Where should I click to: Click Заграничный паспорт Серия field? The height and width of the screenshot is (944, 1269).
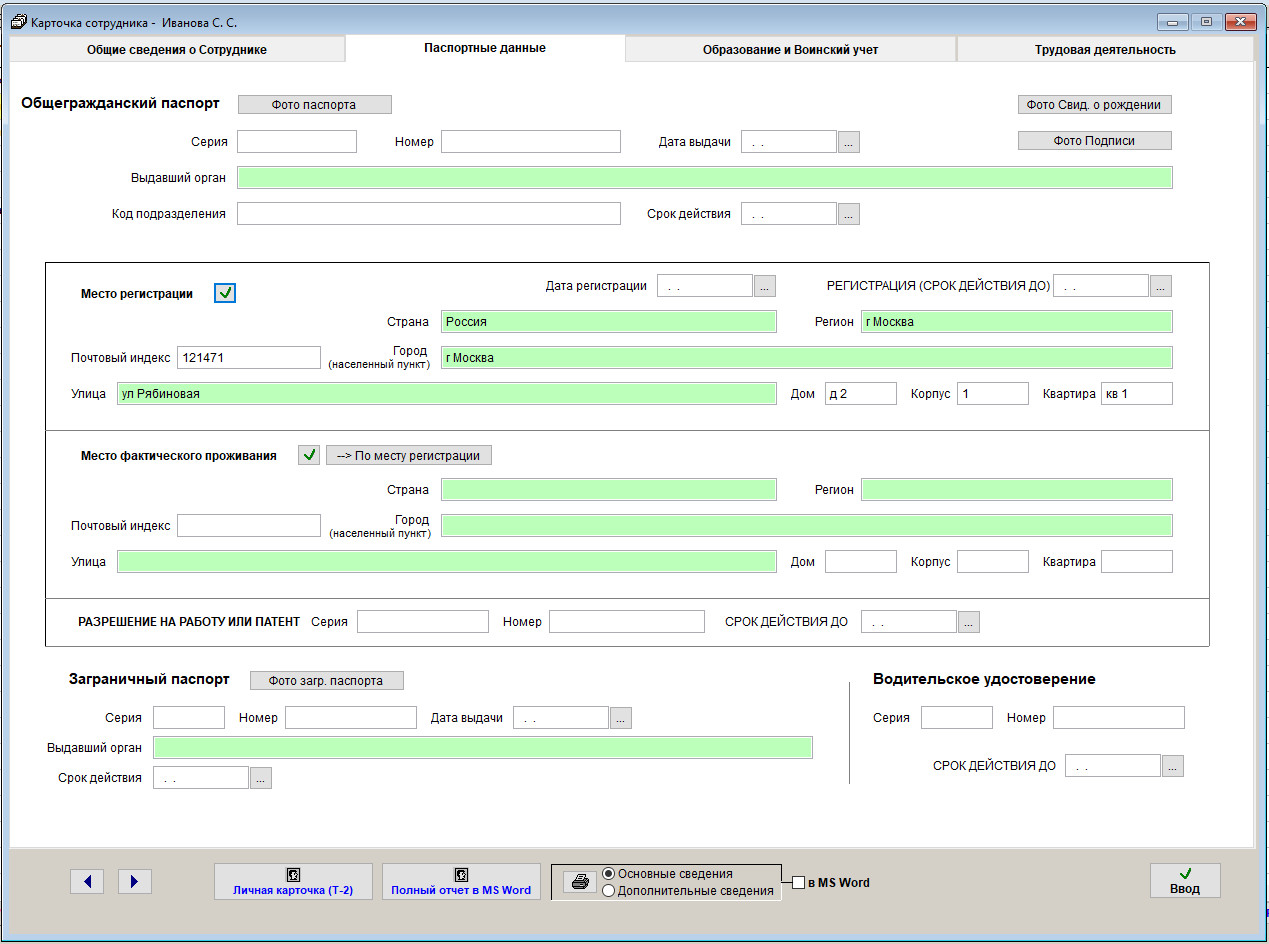coord(189,717)
